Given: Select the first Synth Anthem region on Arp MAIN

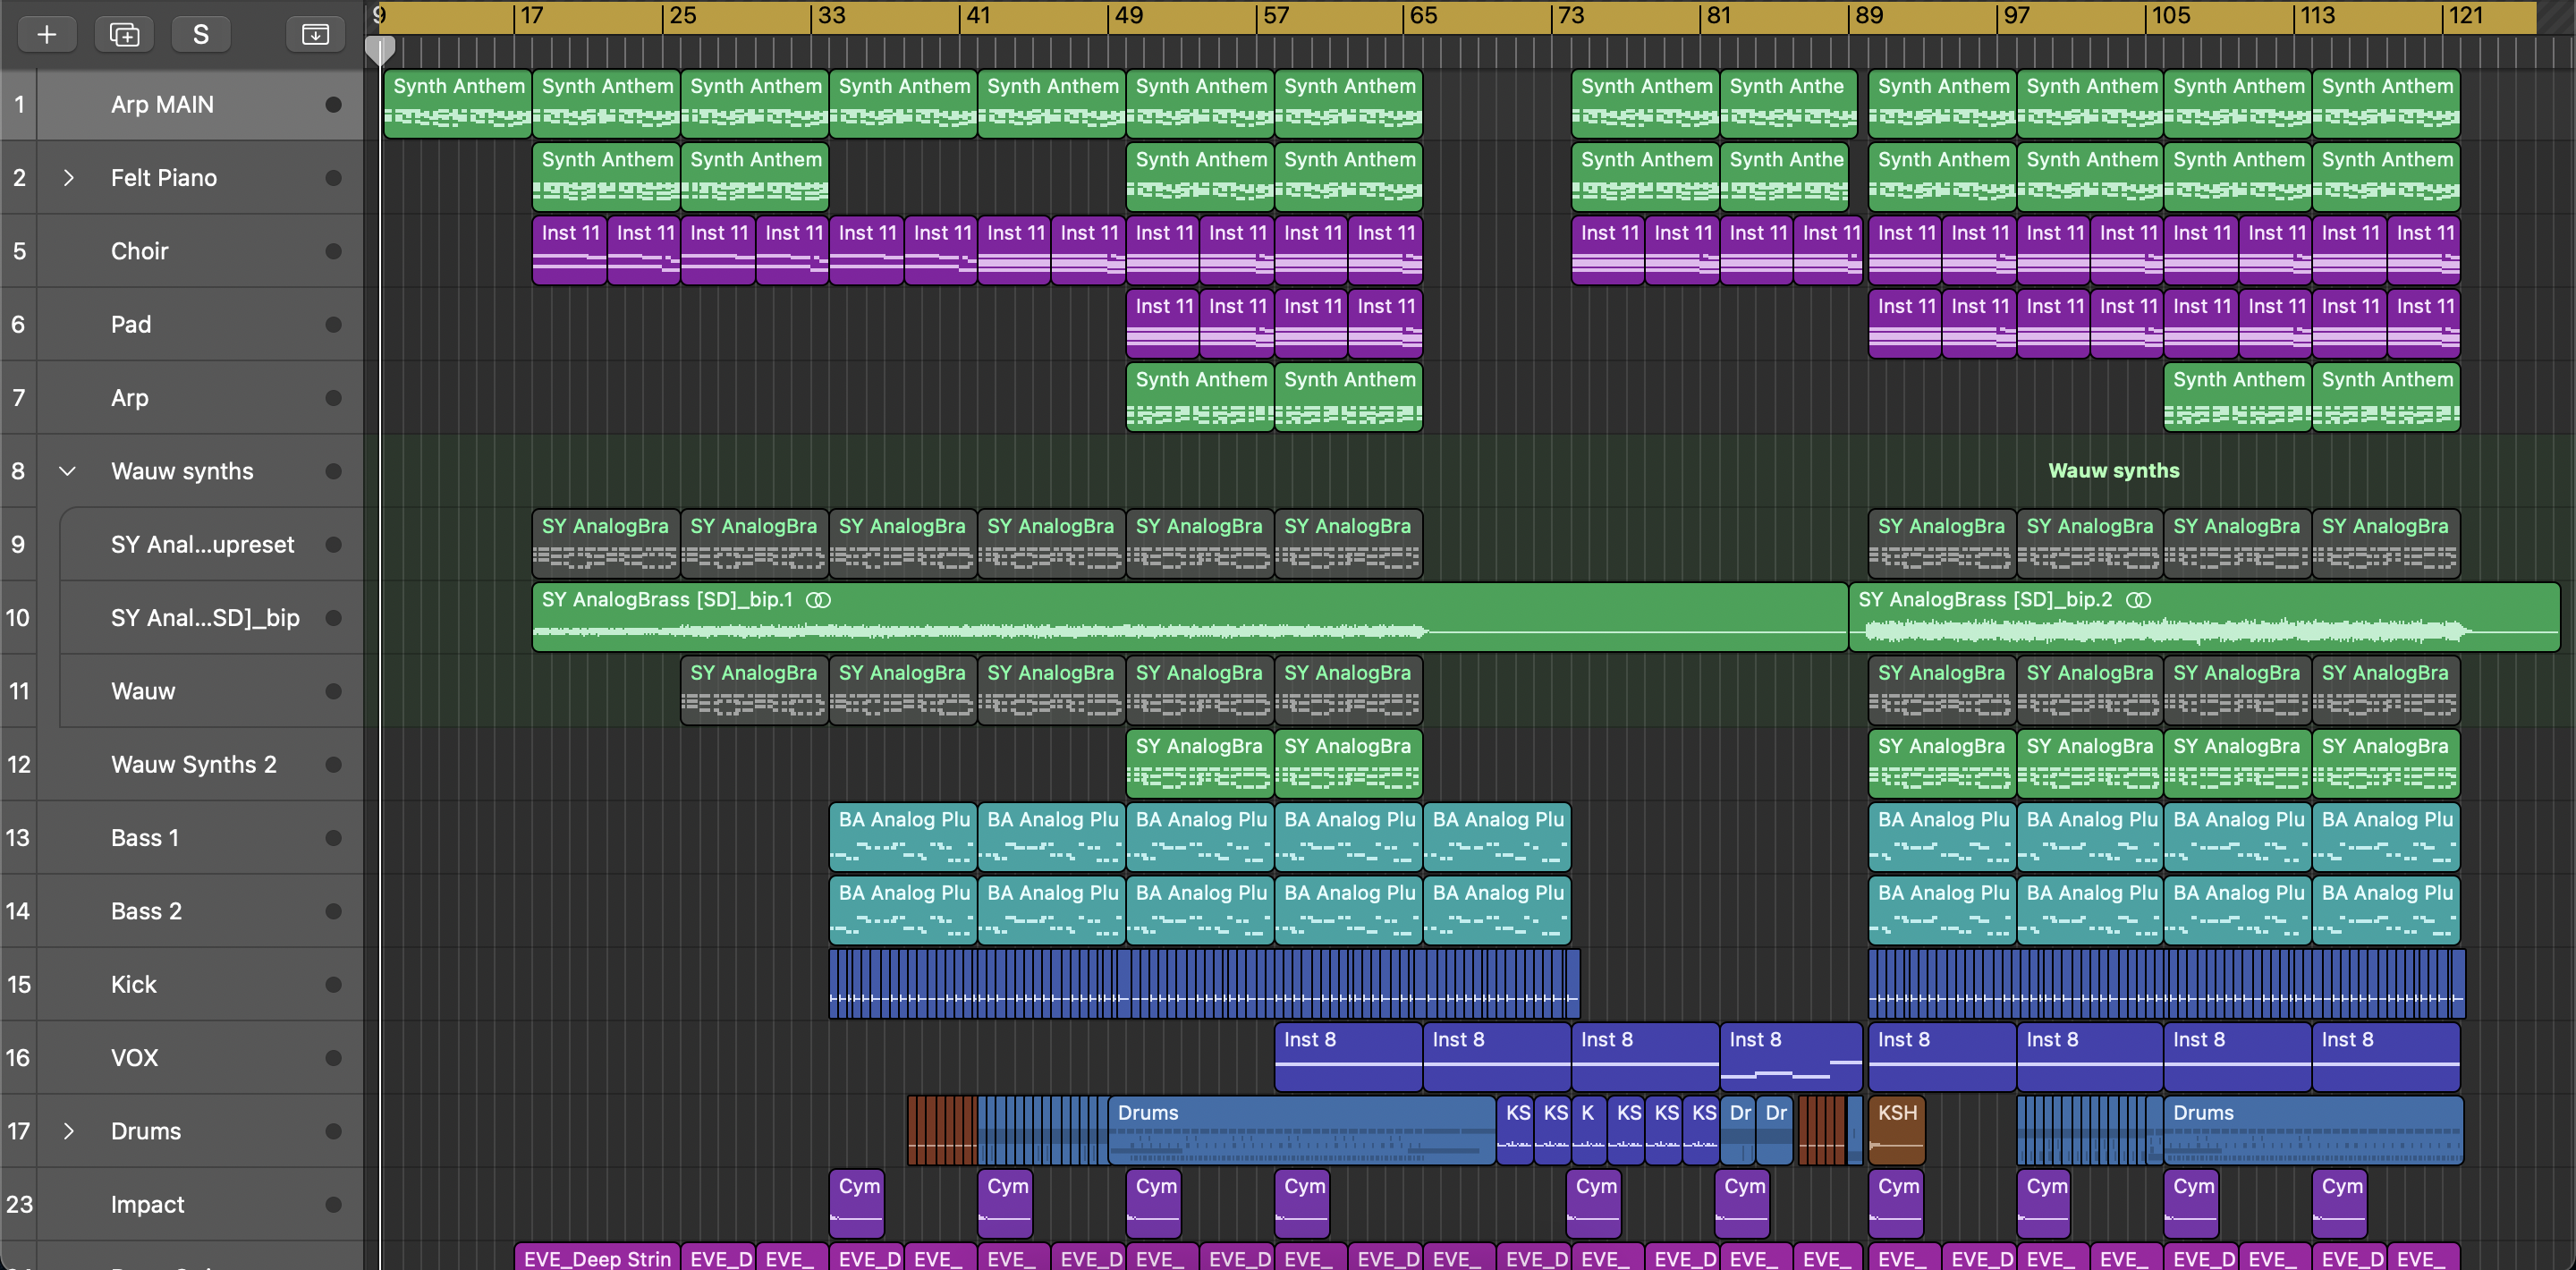Looking at the screenshot, I should point(457,104).
